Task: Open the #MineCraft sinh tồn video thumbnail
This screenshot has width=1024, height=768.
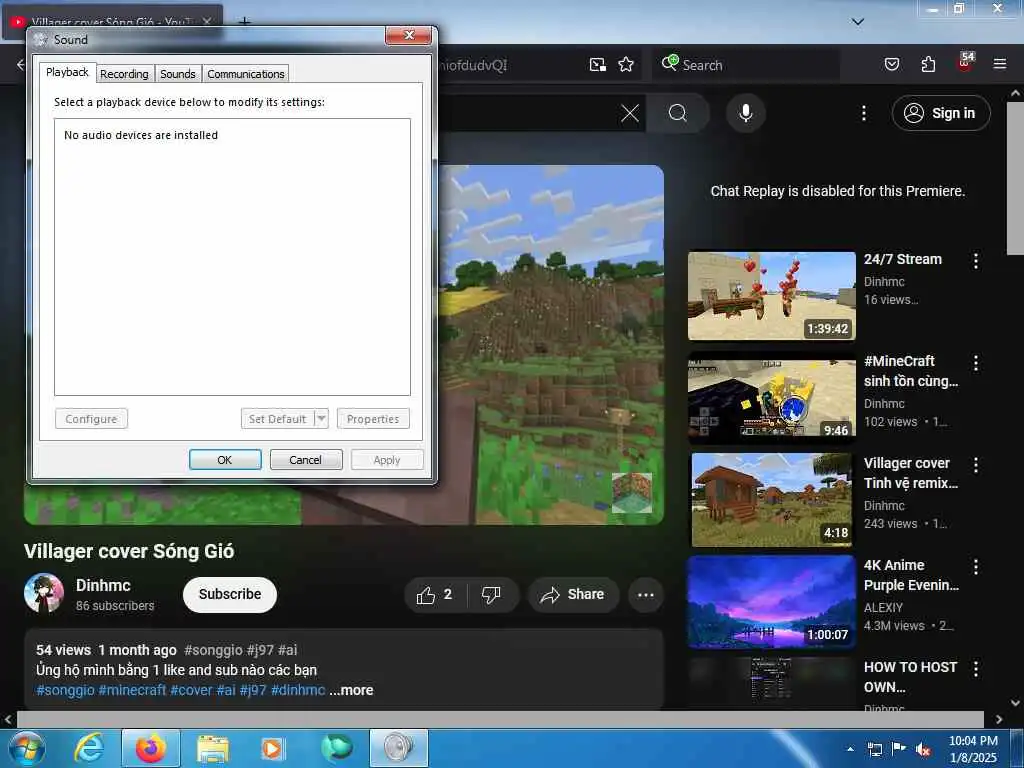Action: 771,398
